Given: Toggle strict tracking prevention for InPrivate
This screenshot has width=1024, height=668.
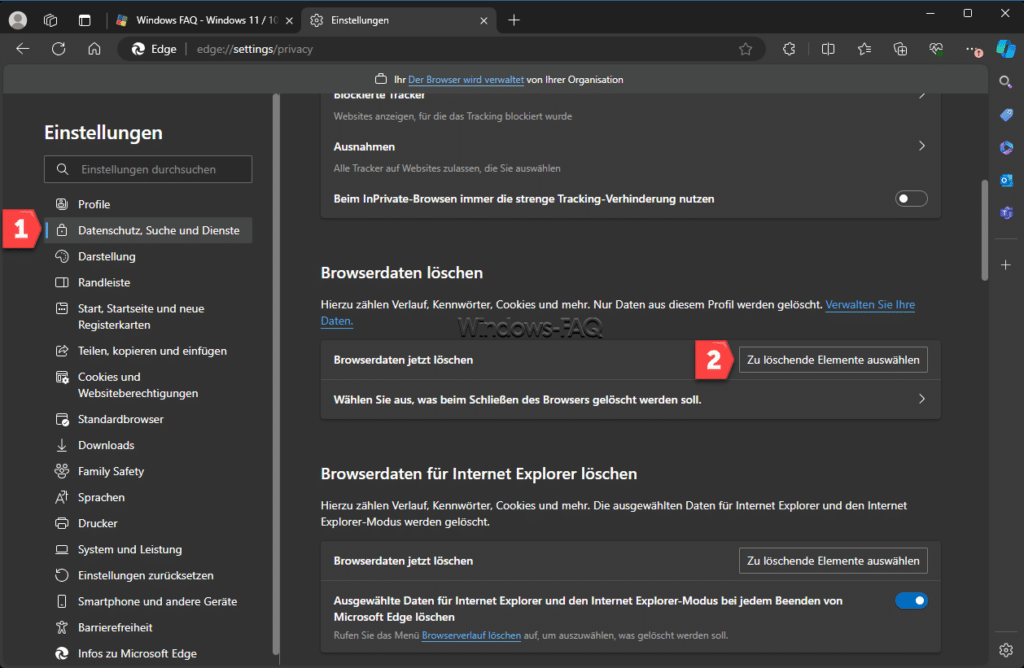Looking at the screenshot, I should (x=911, y=199).
